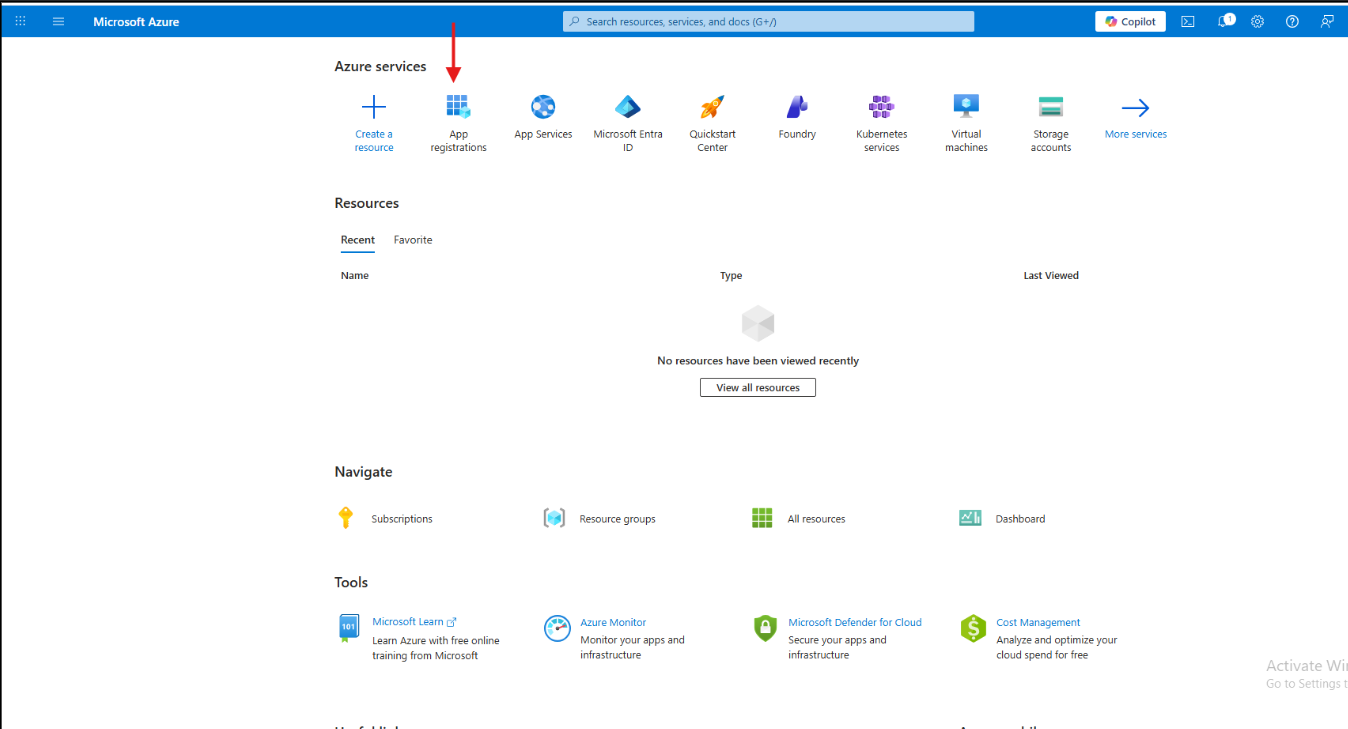The height and width of the screenshot is (729, 1348).
Task: Open portal settings gear
Action: click(1258, 21)
